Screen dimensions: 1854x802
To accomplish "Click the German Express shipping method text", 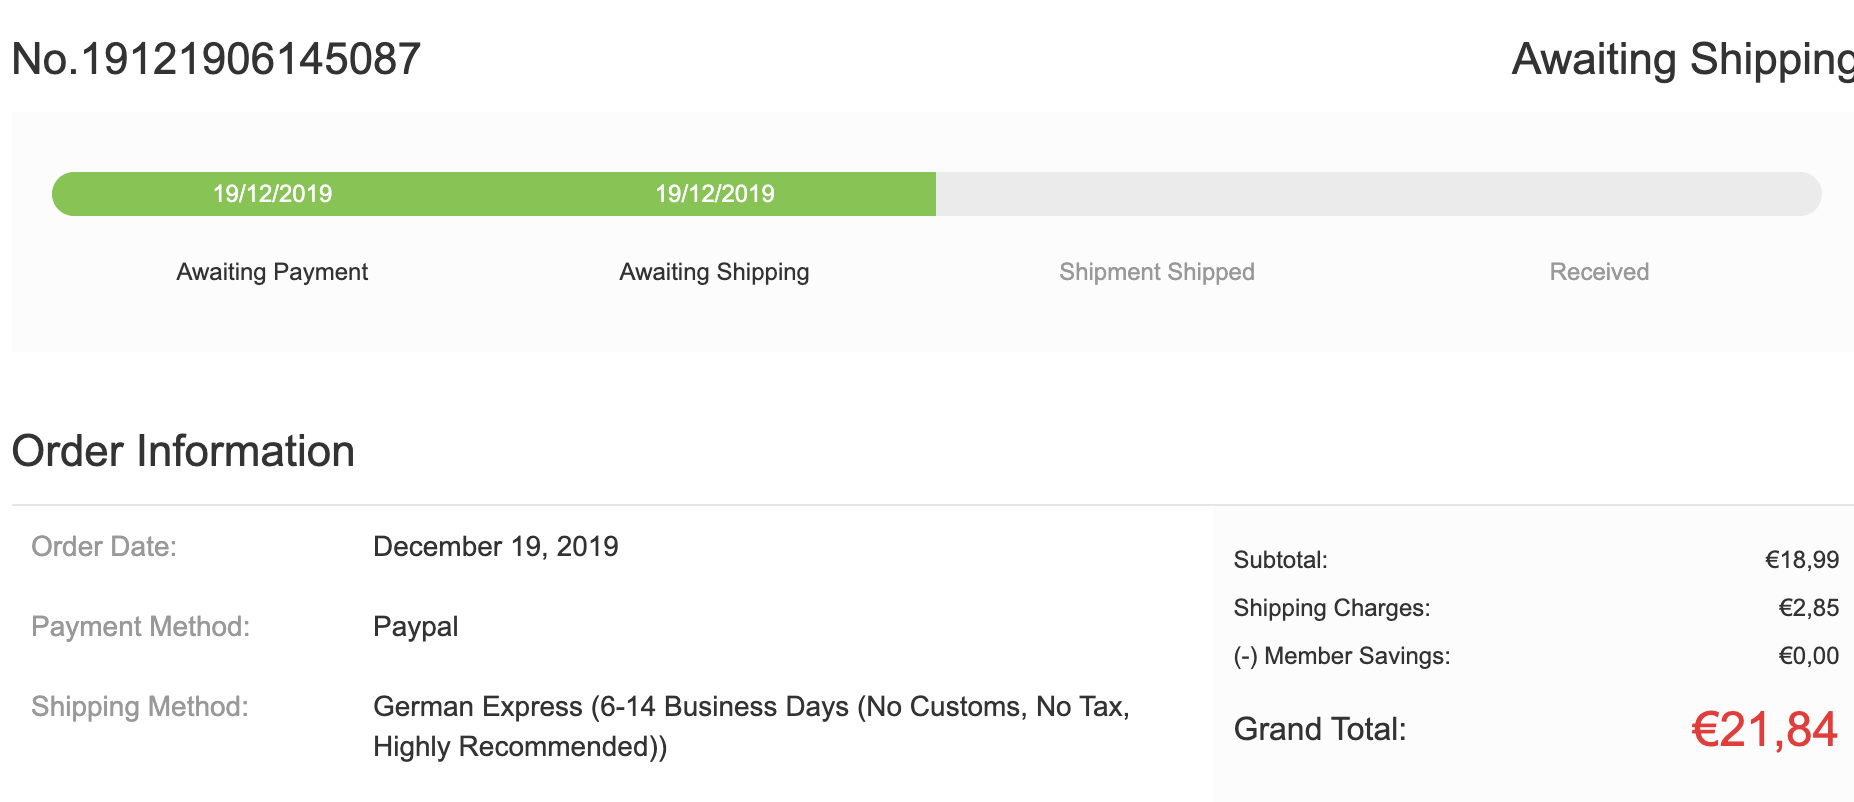I will click(x=750, y=707).
